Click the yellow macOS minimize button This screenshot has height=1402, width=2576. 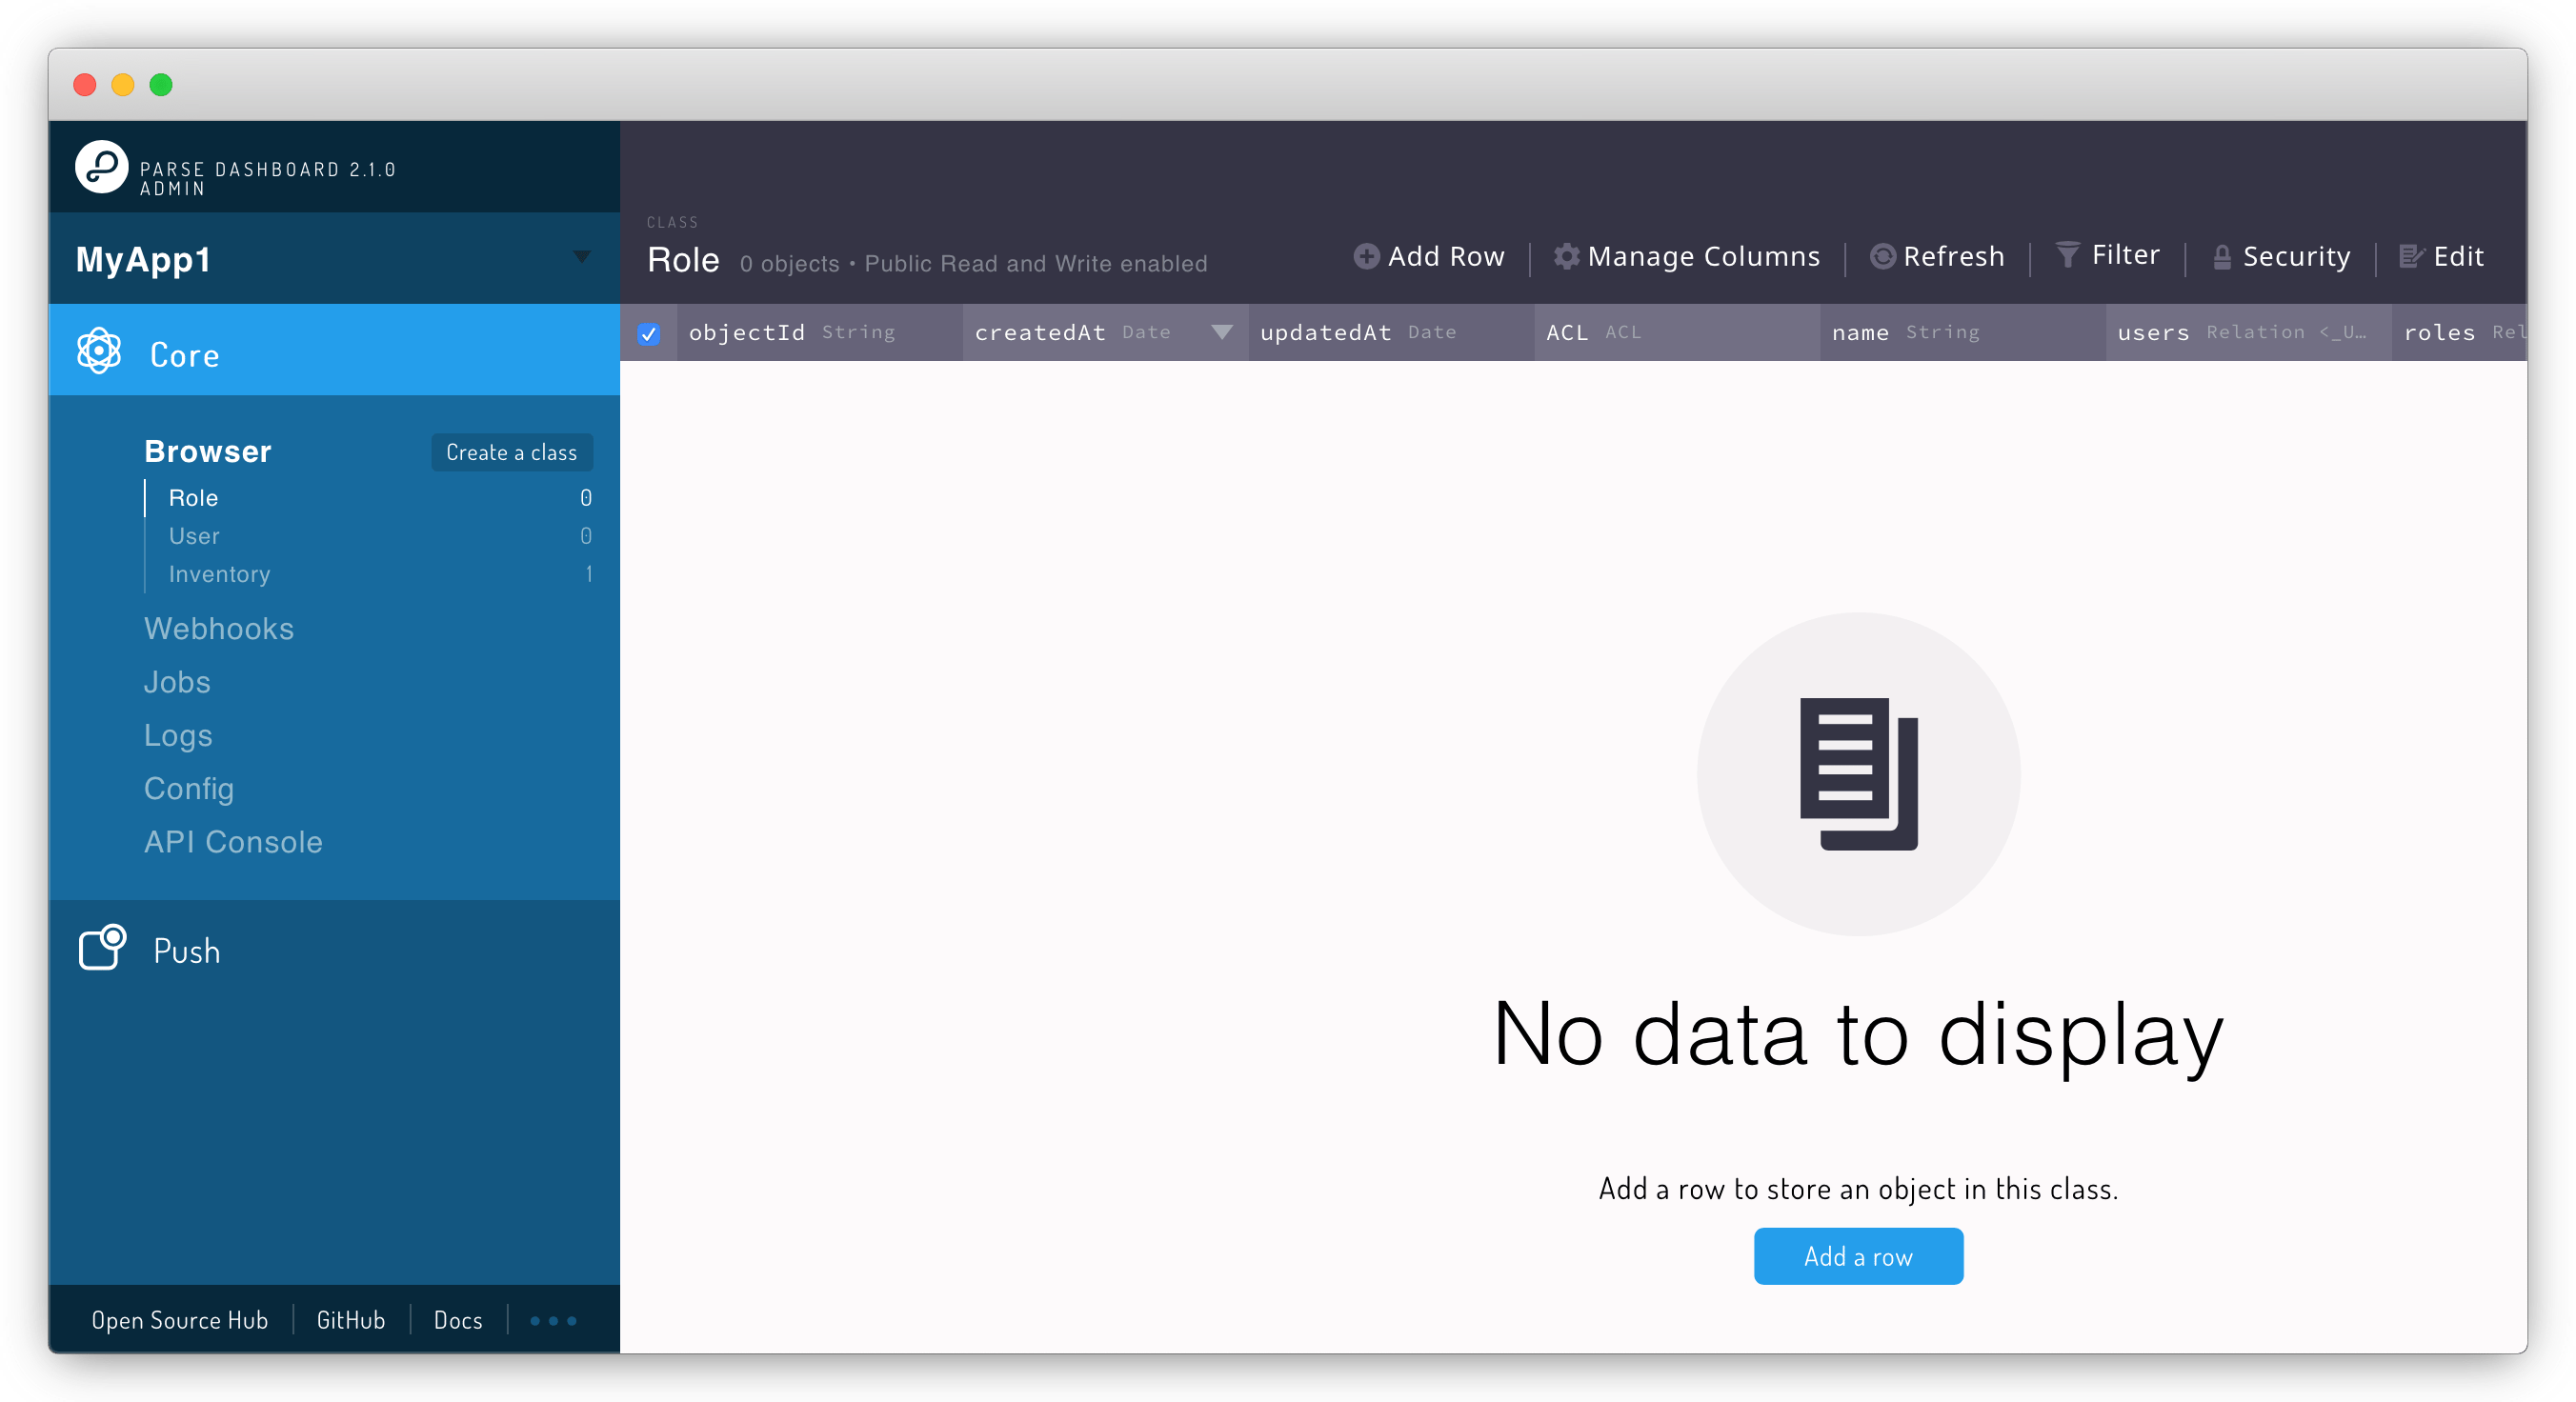123,85
